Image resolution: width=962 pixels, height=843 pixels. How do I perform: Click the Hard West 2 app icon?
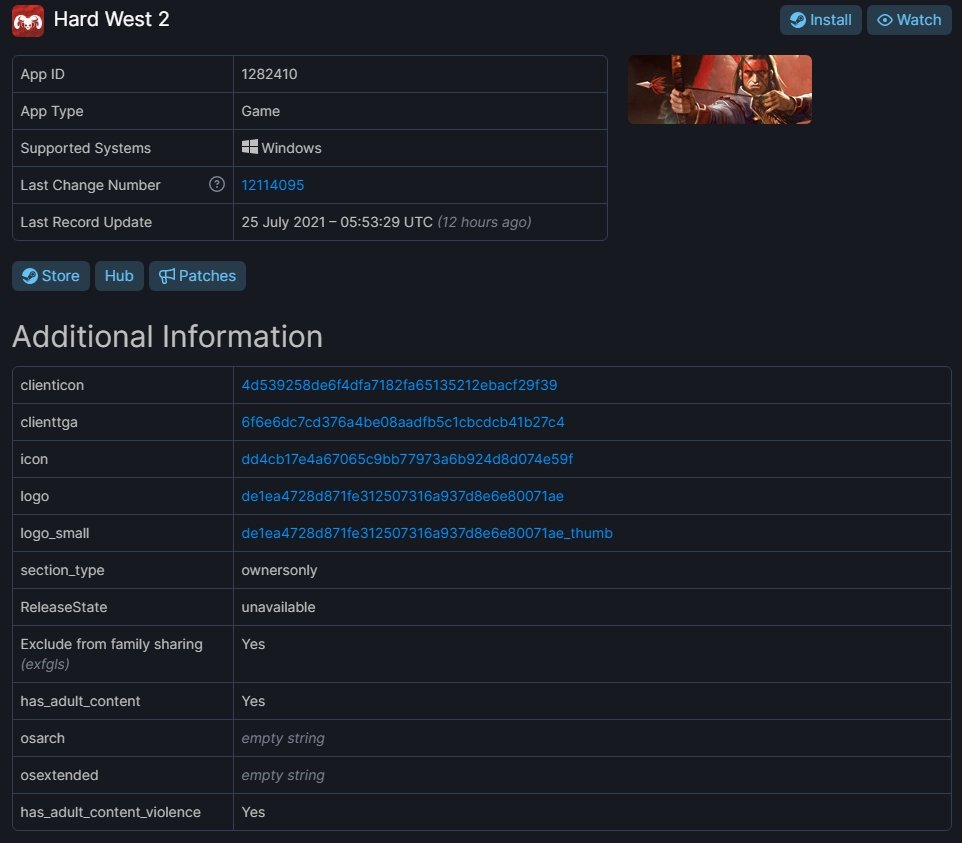click(x=28, y=21)
